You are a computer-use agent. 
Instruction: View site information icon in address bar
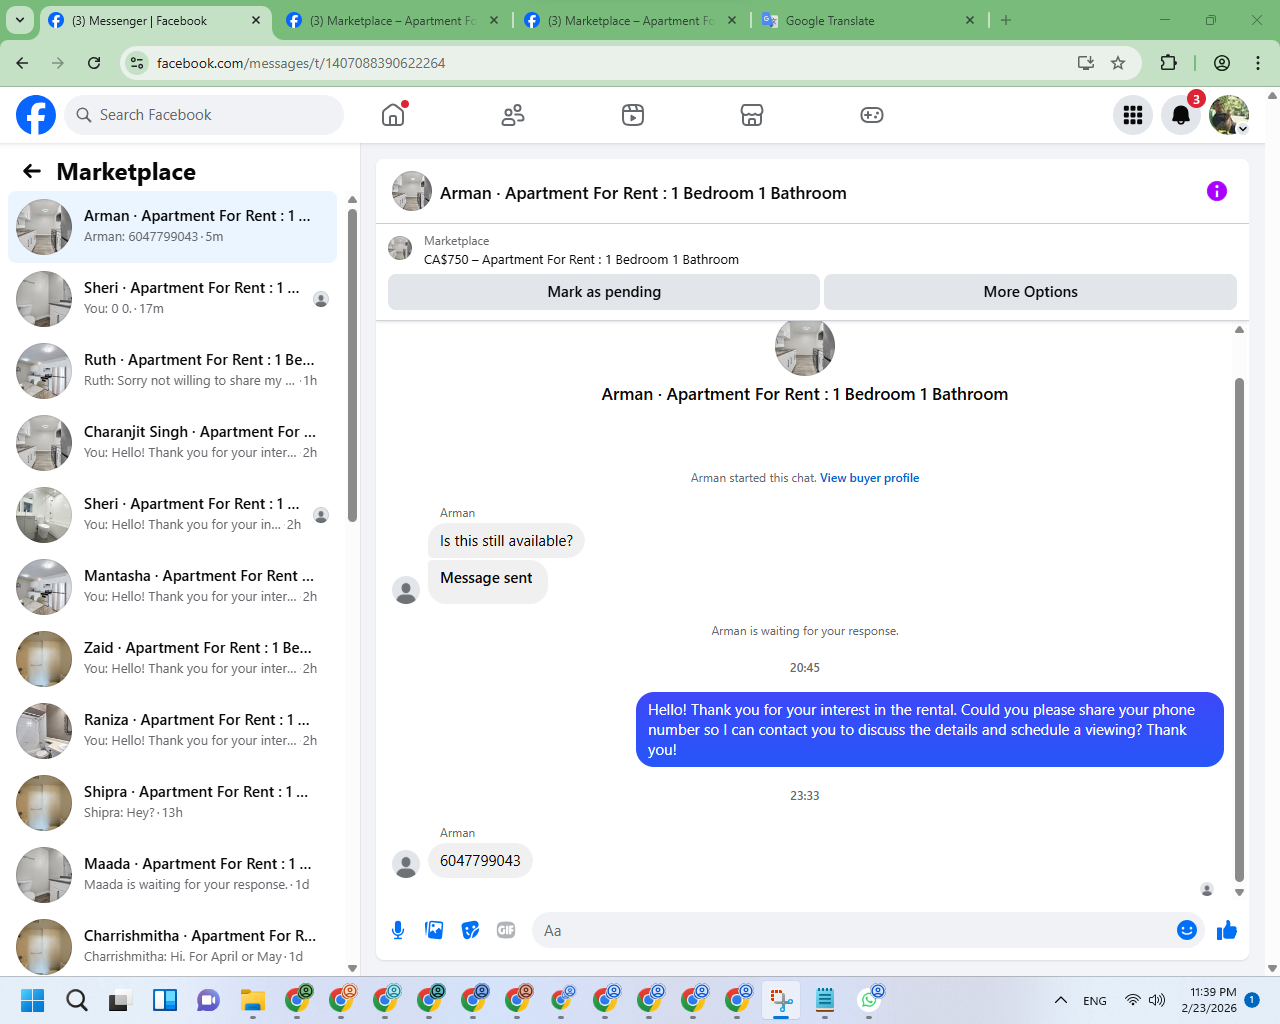coord(137,63)
